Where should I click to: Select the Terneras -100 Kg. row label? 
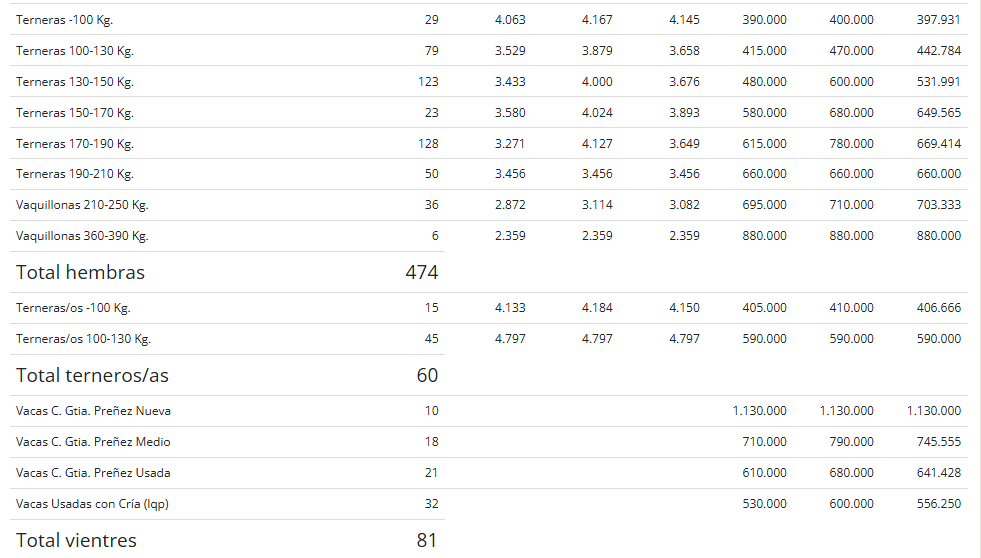click(x=64, y=20)
